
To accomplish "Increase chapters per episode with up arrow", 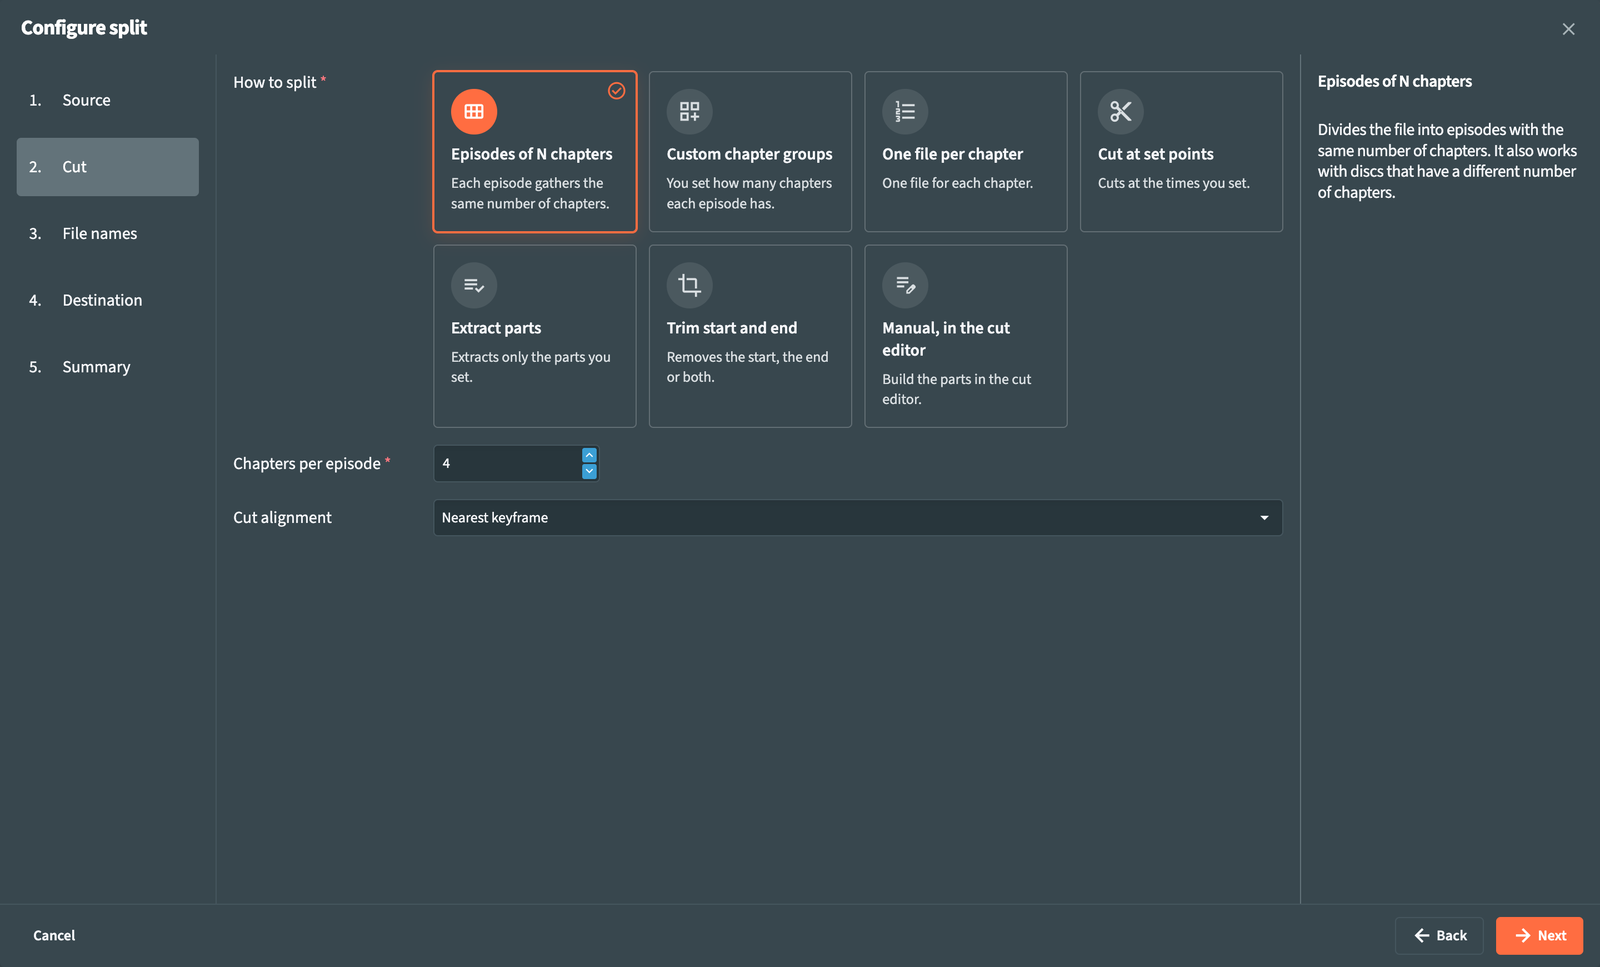I will tap(589, 455).
